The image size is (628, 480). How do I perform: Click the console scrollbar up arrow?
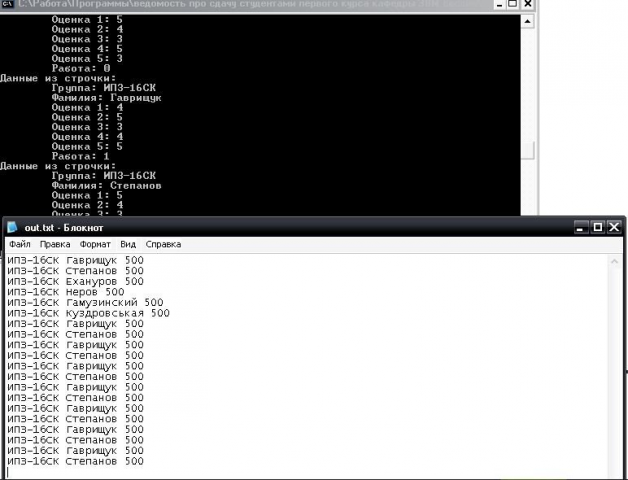(527, 21)
